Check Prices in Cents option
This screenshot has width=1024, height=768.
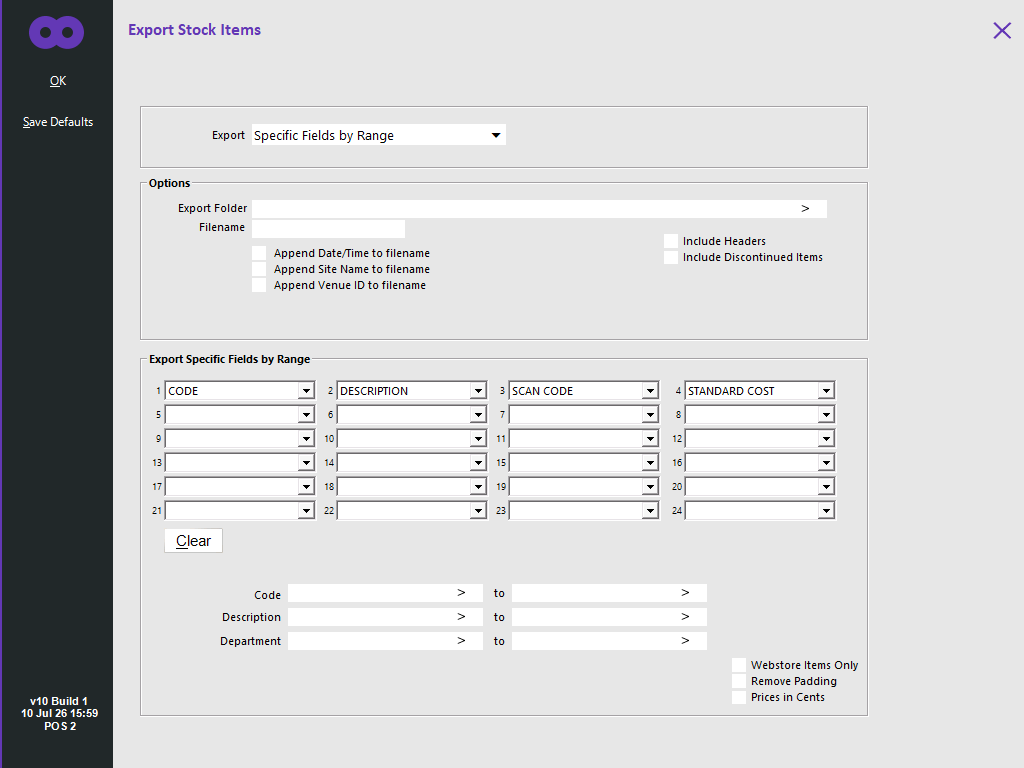(739, 697)
